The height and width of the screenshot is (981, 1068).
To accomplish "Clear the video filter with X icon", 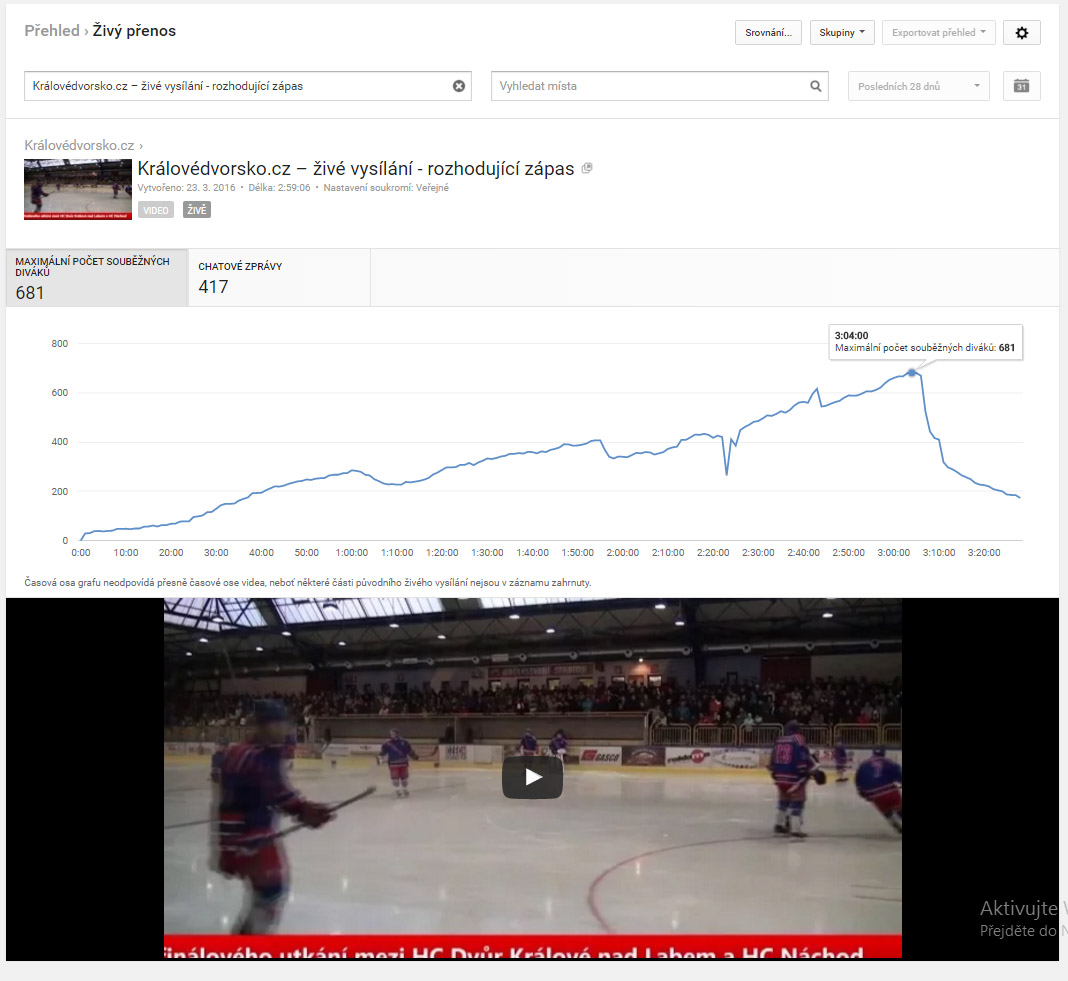I will click(x=459, y=86).
